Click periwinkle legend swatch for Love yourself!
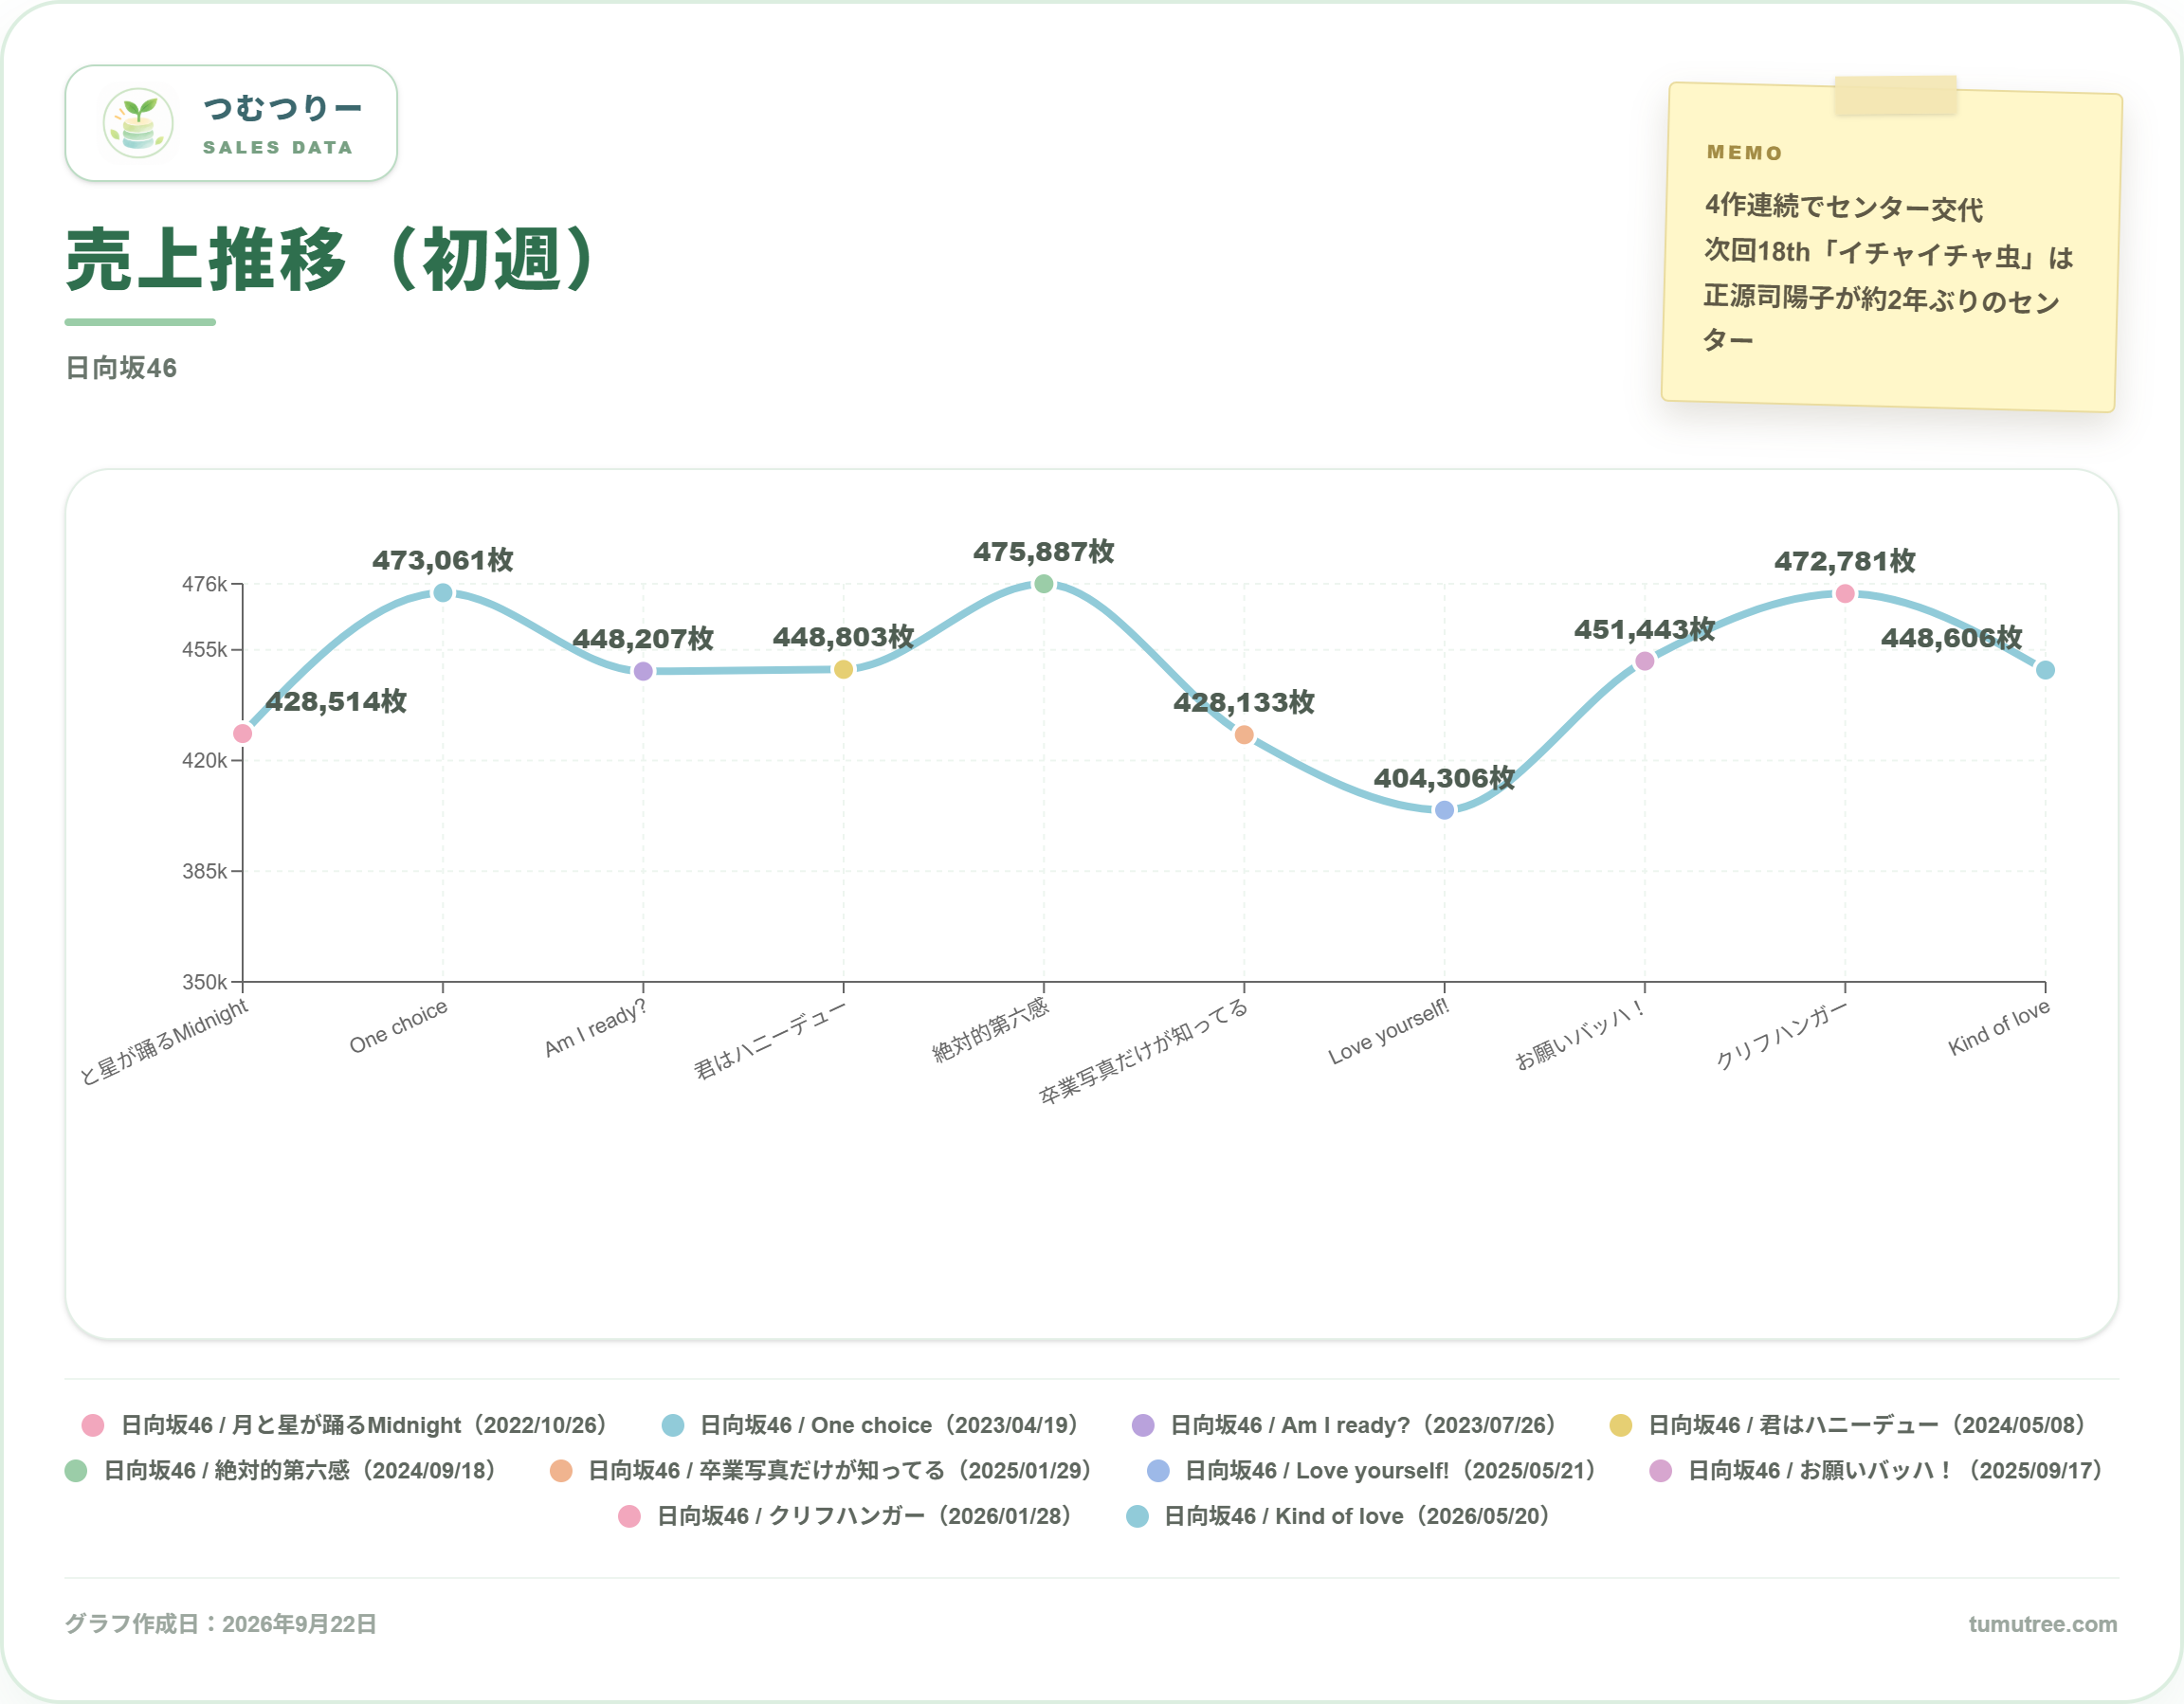This screenshot has height=1704, width=2184. pyautogui.click(x=1158, y=1470)
